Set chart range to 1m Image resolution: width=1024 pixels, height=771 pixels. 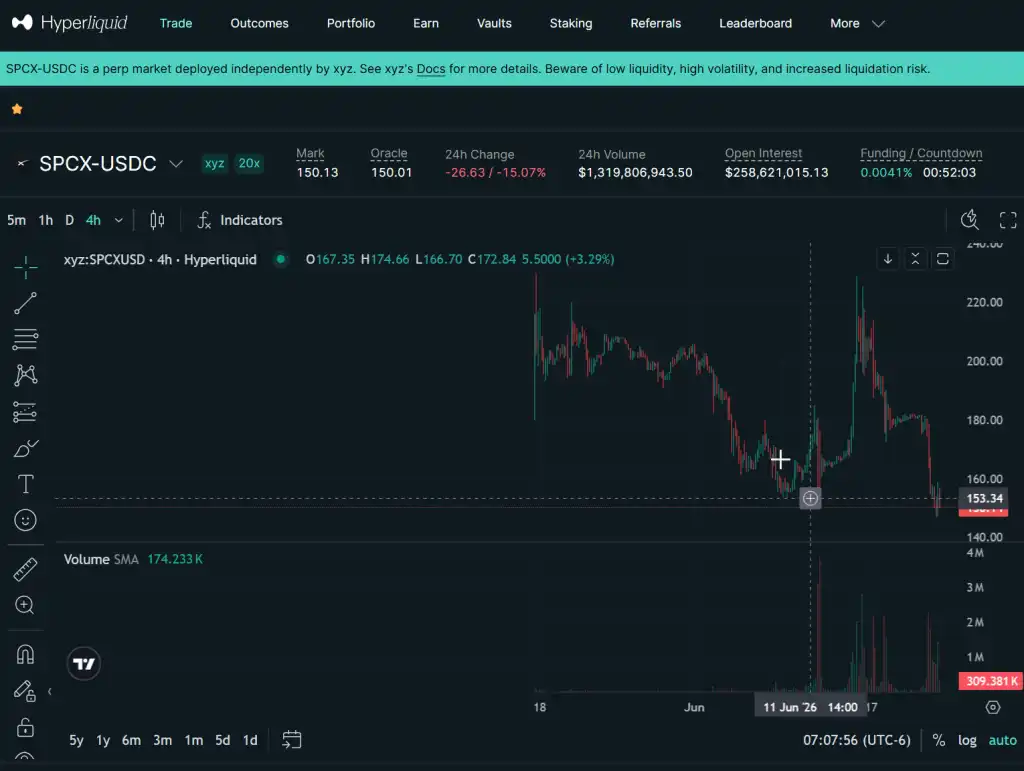[193, 740]
